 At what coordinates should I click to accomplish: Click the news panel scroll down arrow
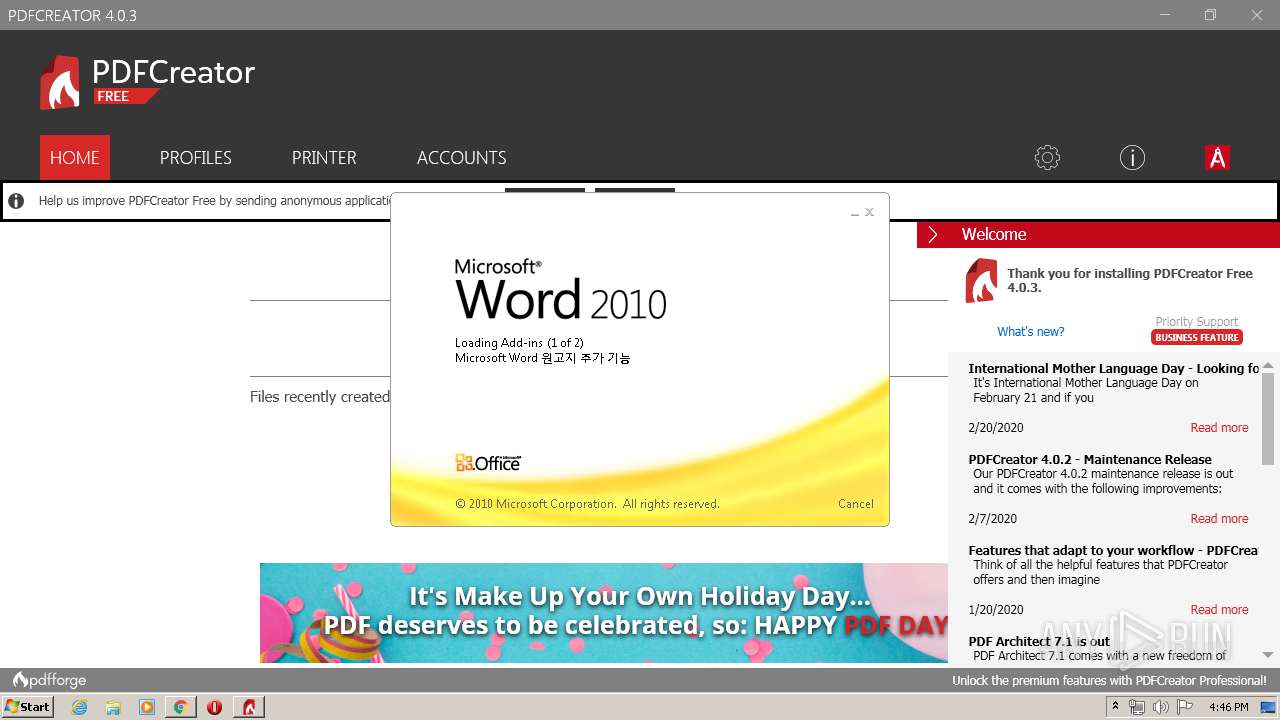pyautogui.click(x=1268, y=655)
